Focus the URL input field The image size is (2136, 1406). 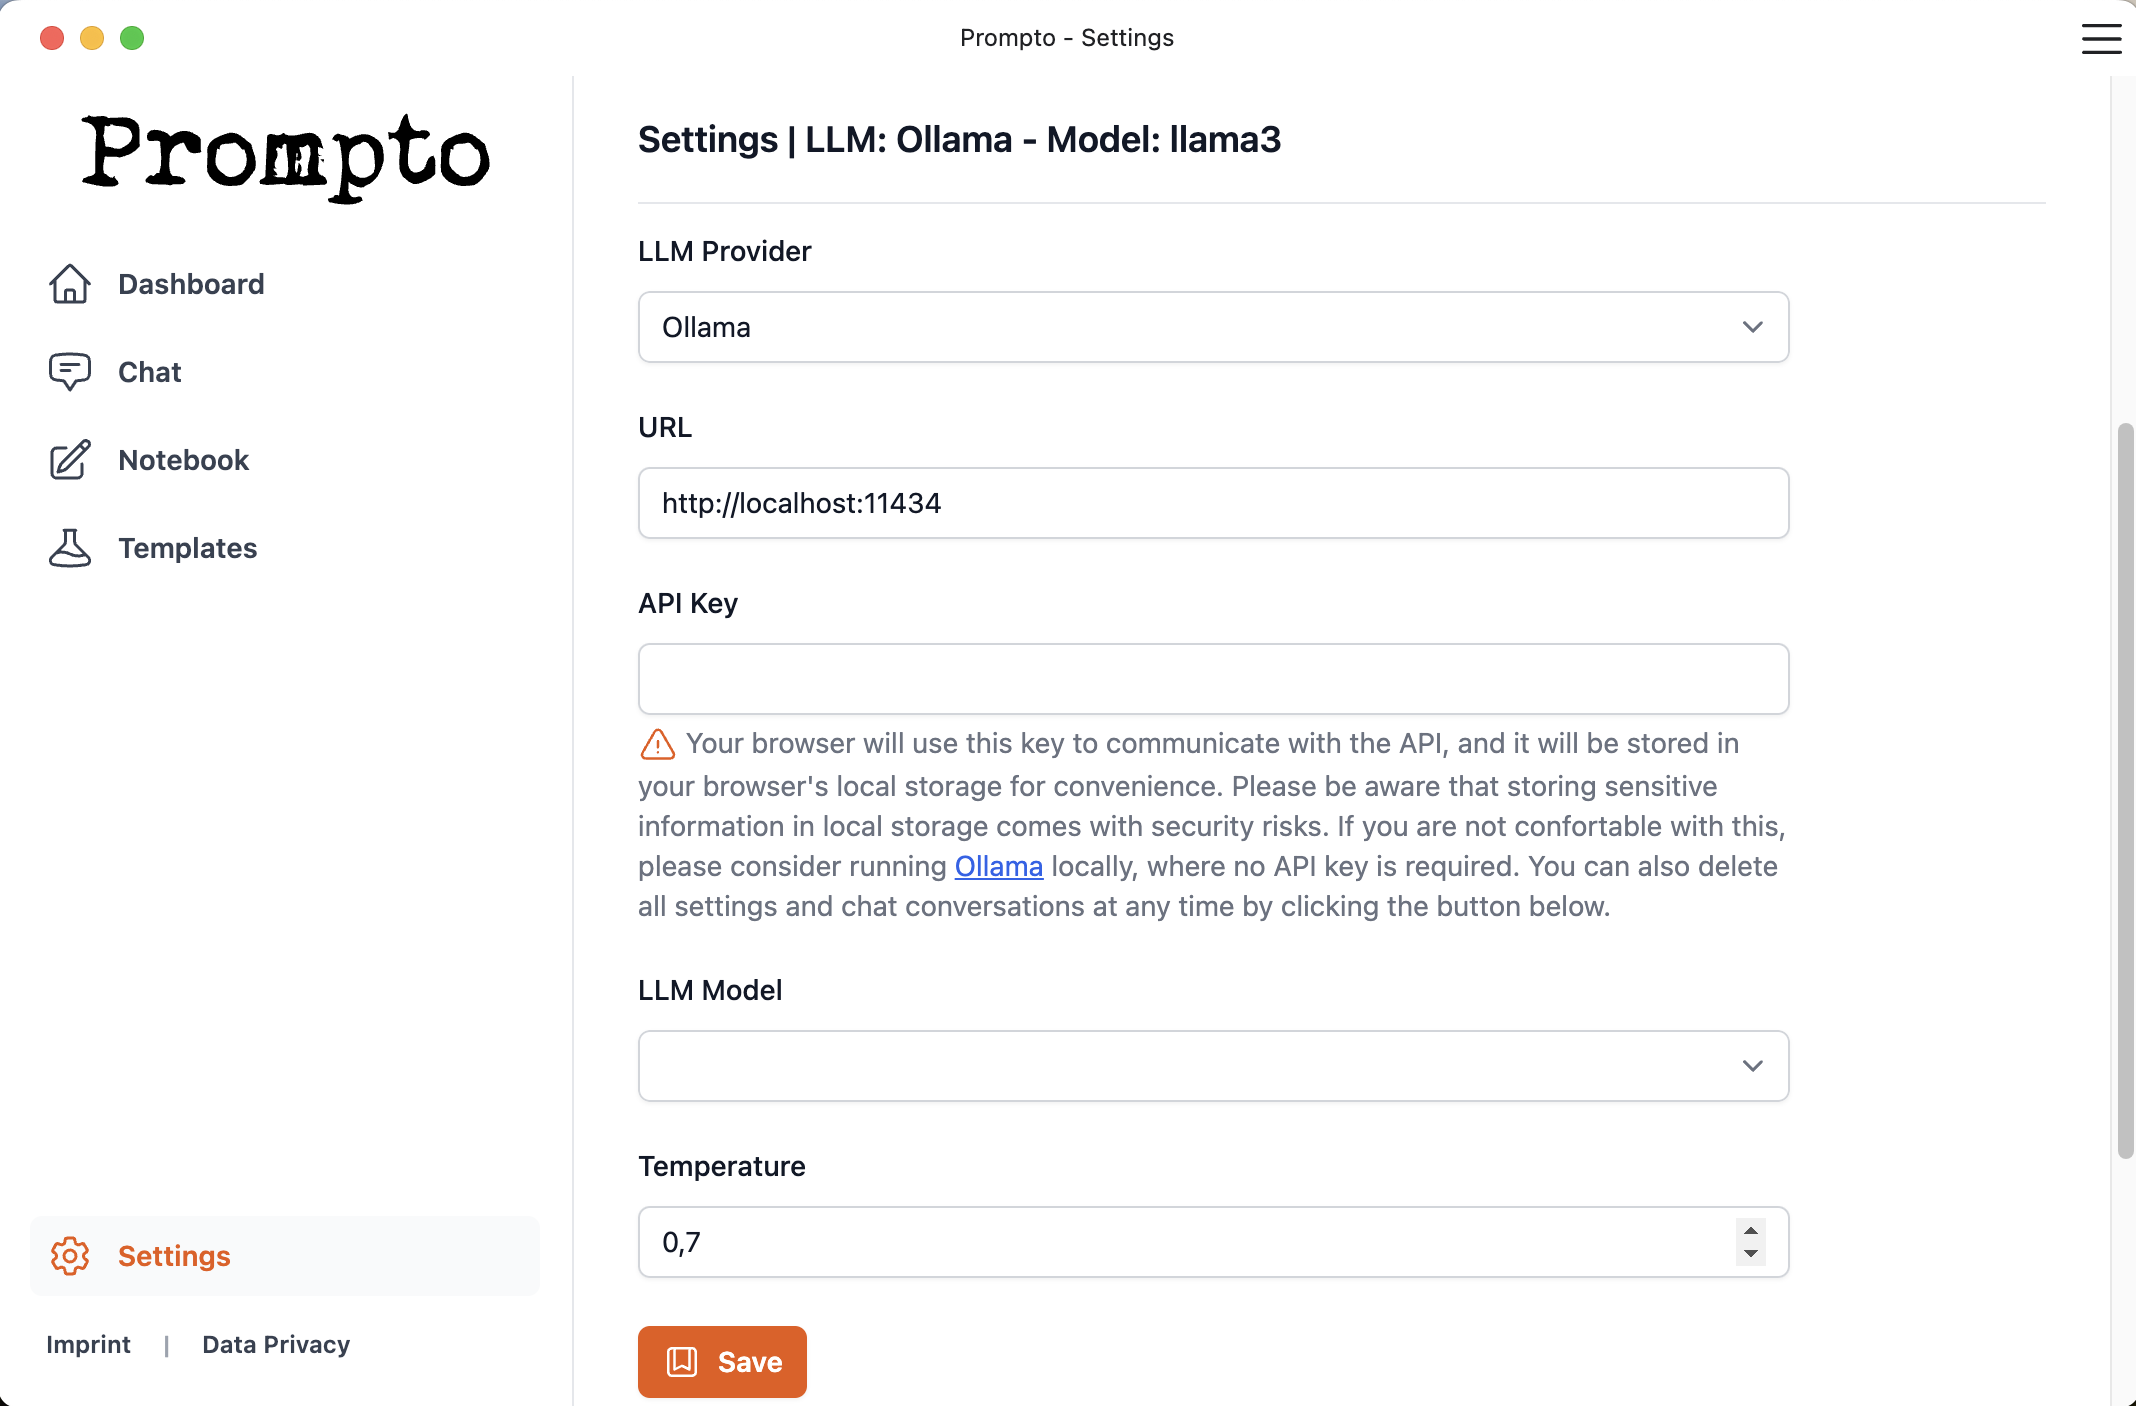point(1213,503)
